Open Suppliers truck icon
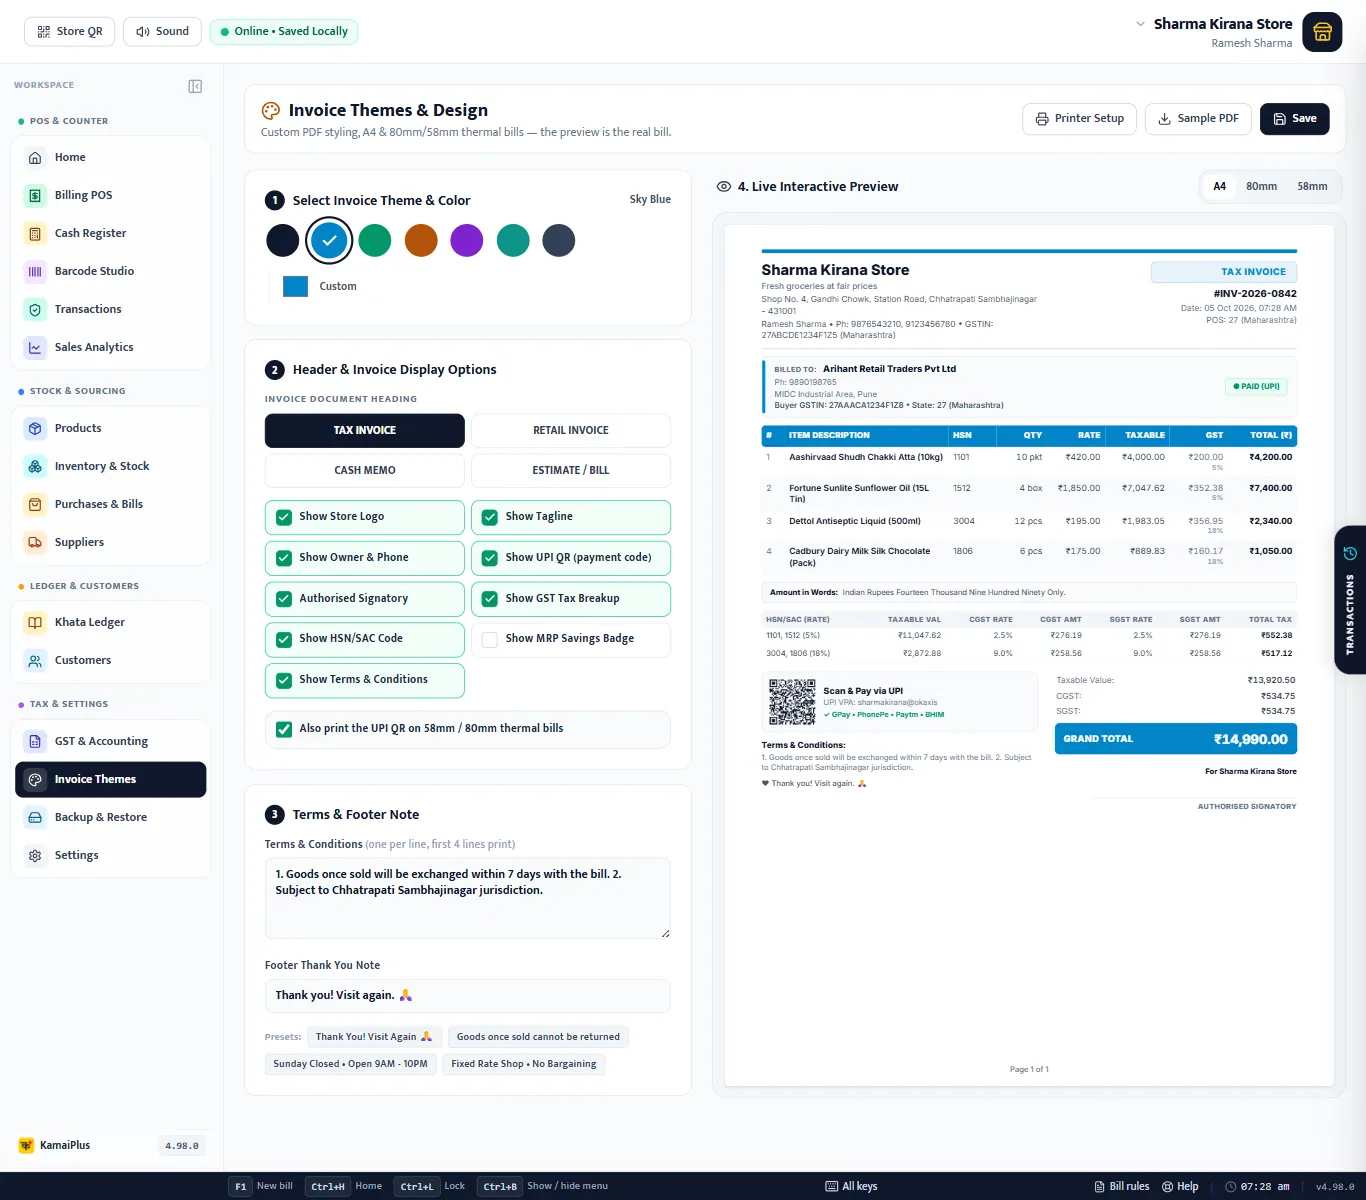Screen dimensions: 1366x1200 (x=35, y=542)
